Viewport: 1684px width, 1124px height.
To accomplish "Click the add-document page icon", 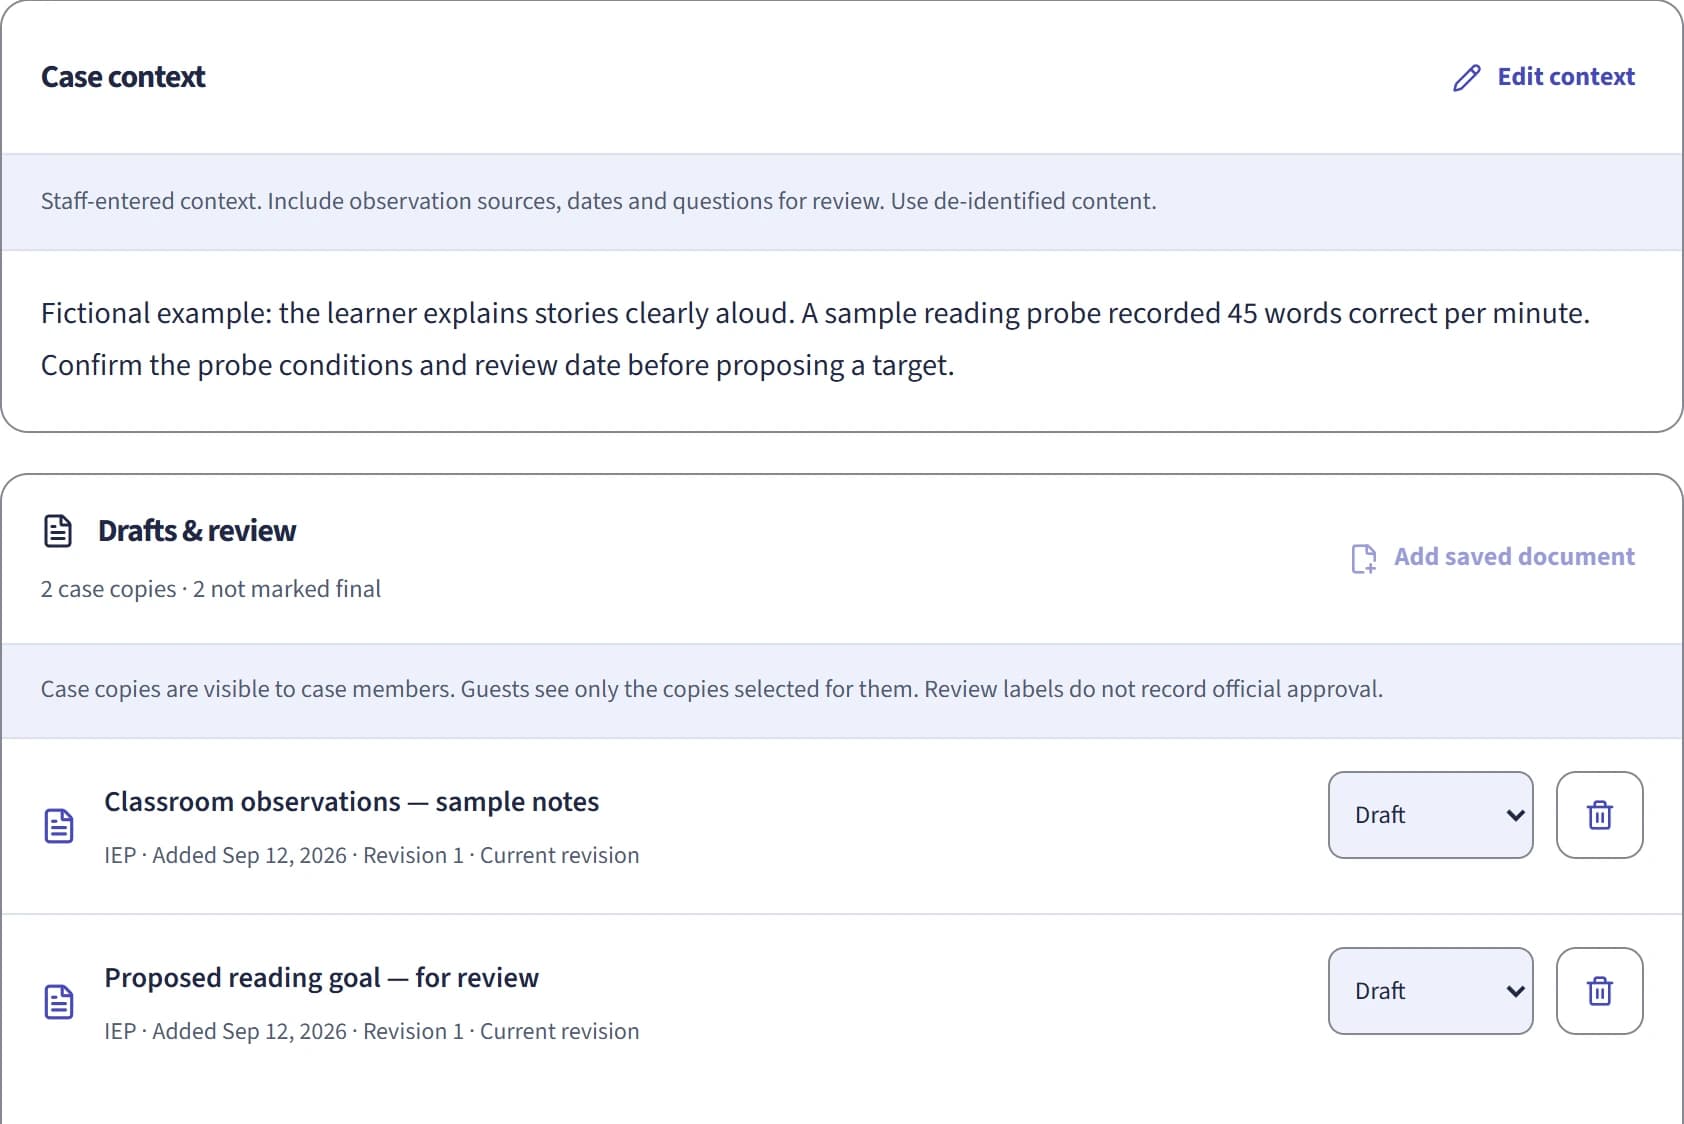I will [1364, 558].
